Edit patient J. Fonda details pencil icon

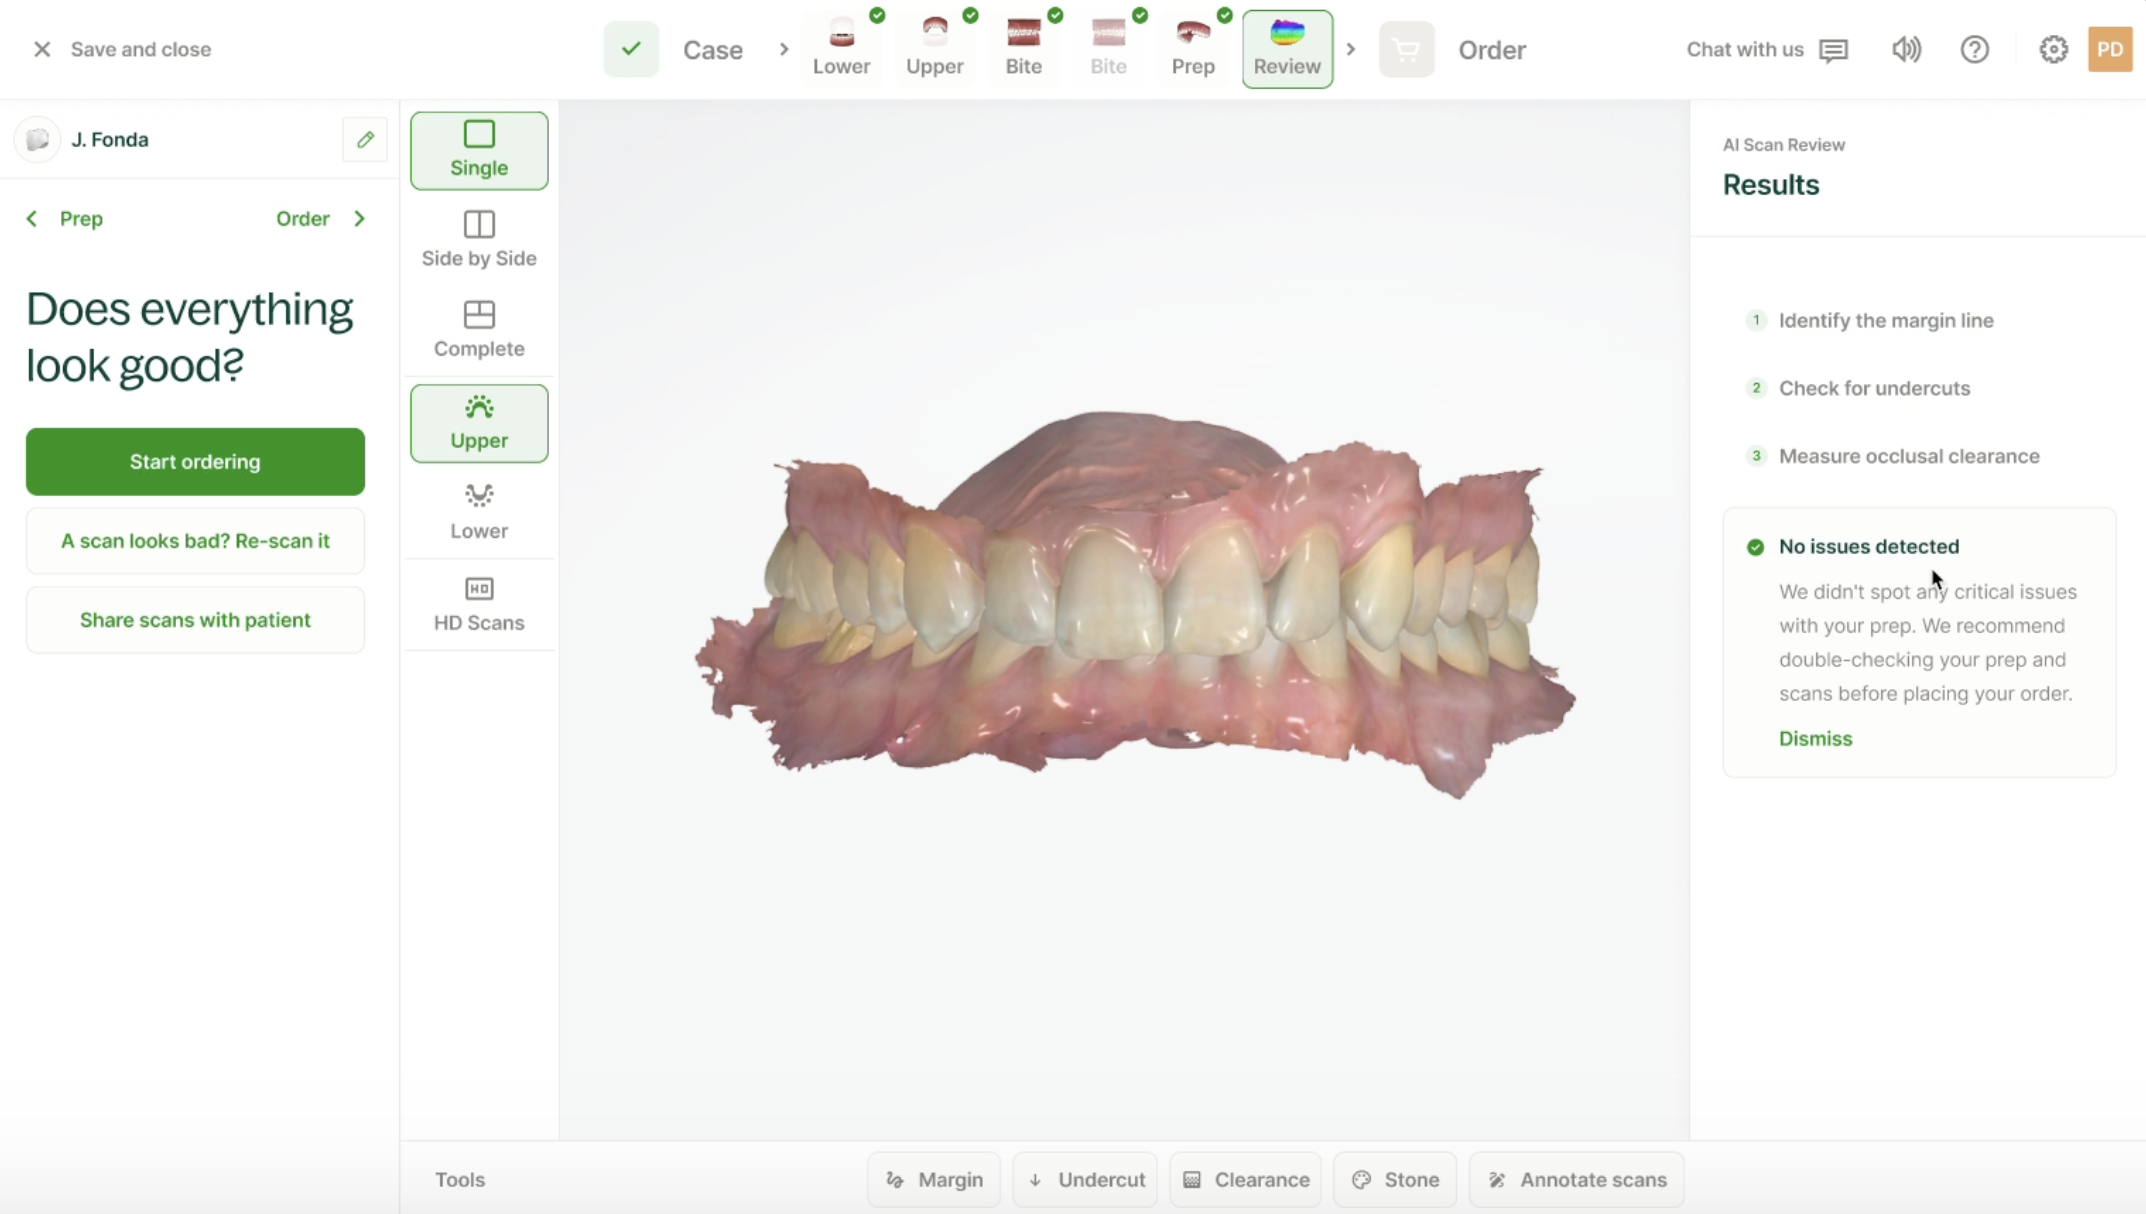(x=365, y=140)
